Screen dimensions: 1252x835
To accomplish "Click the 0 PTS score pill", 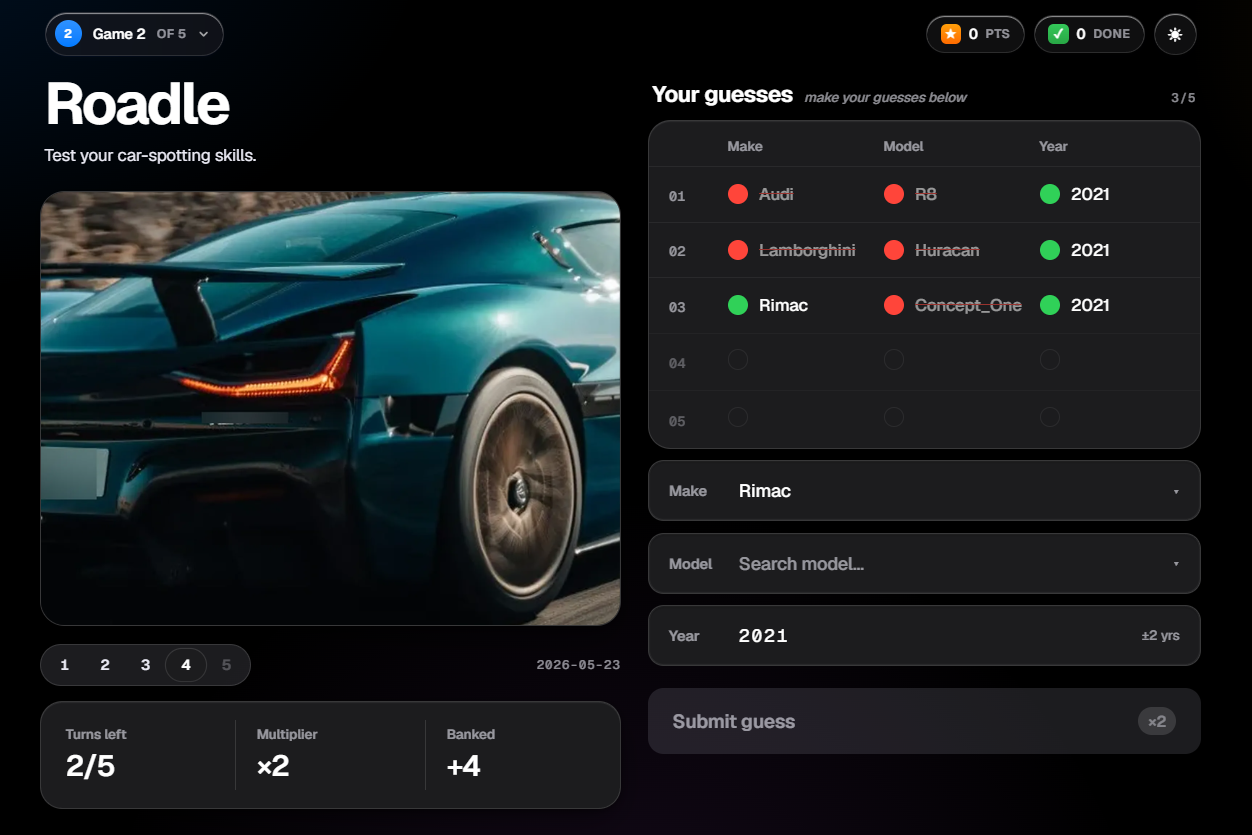I will click(975, 34).
